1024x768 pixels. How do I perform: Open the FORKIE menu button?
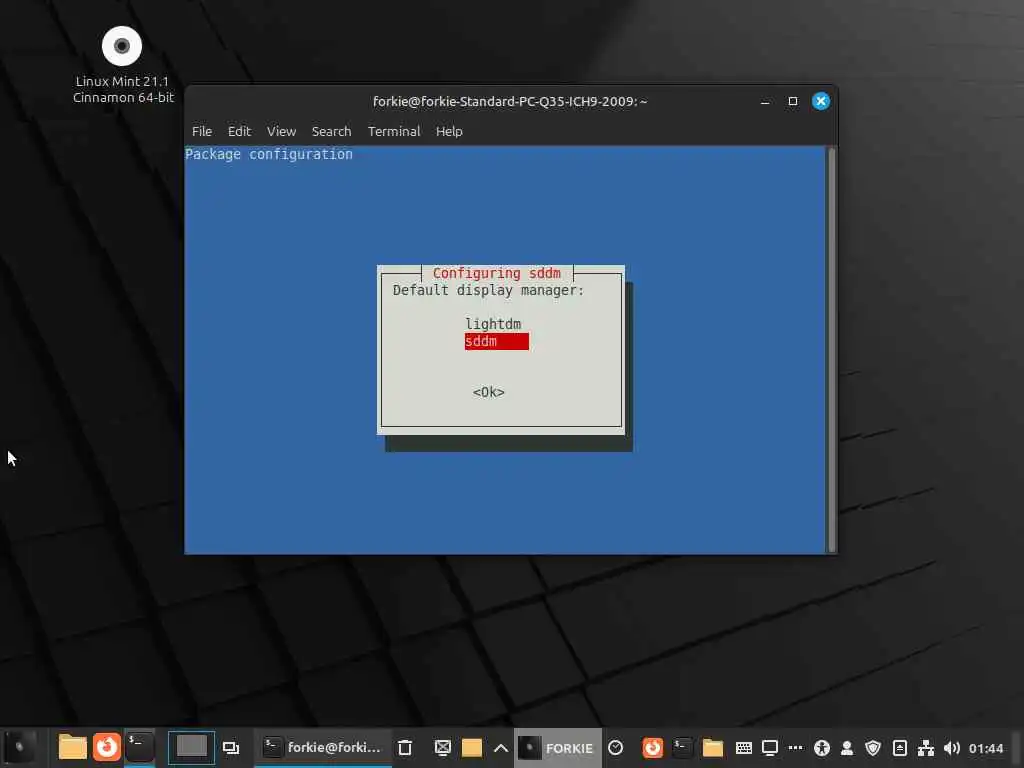point(557,748)
